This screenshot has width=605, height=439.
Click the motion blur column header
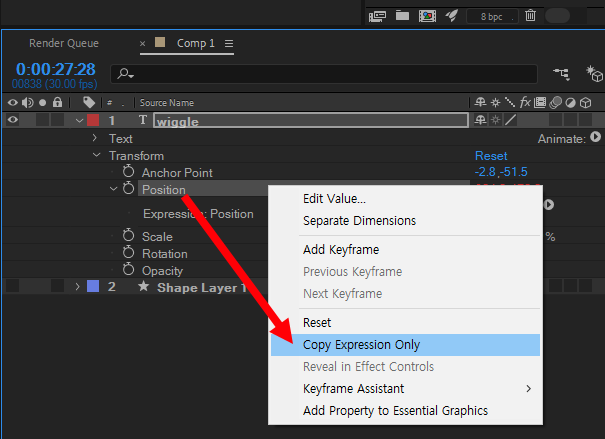click(556, 103)
